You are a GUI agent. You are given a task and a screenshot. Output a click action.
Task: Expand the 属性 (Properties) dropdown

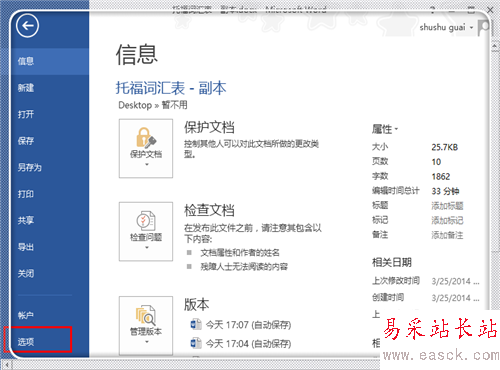tap(396, 129)
